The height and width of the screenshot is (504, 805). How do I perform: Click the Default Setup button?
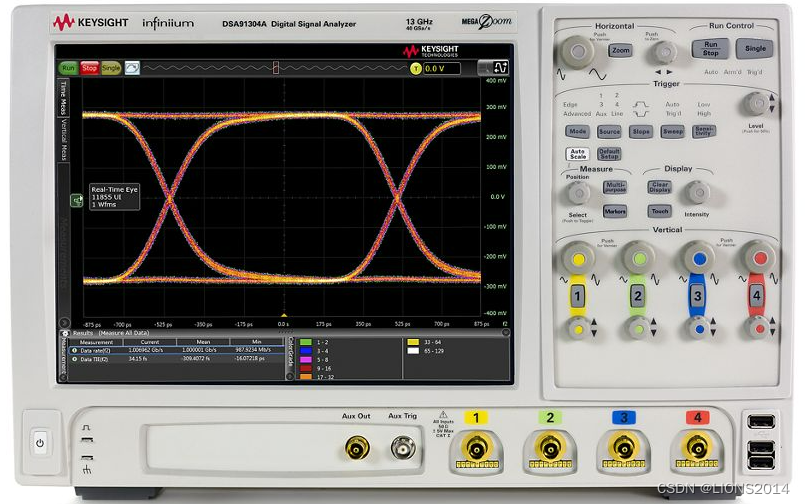tap(609, 153)
